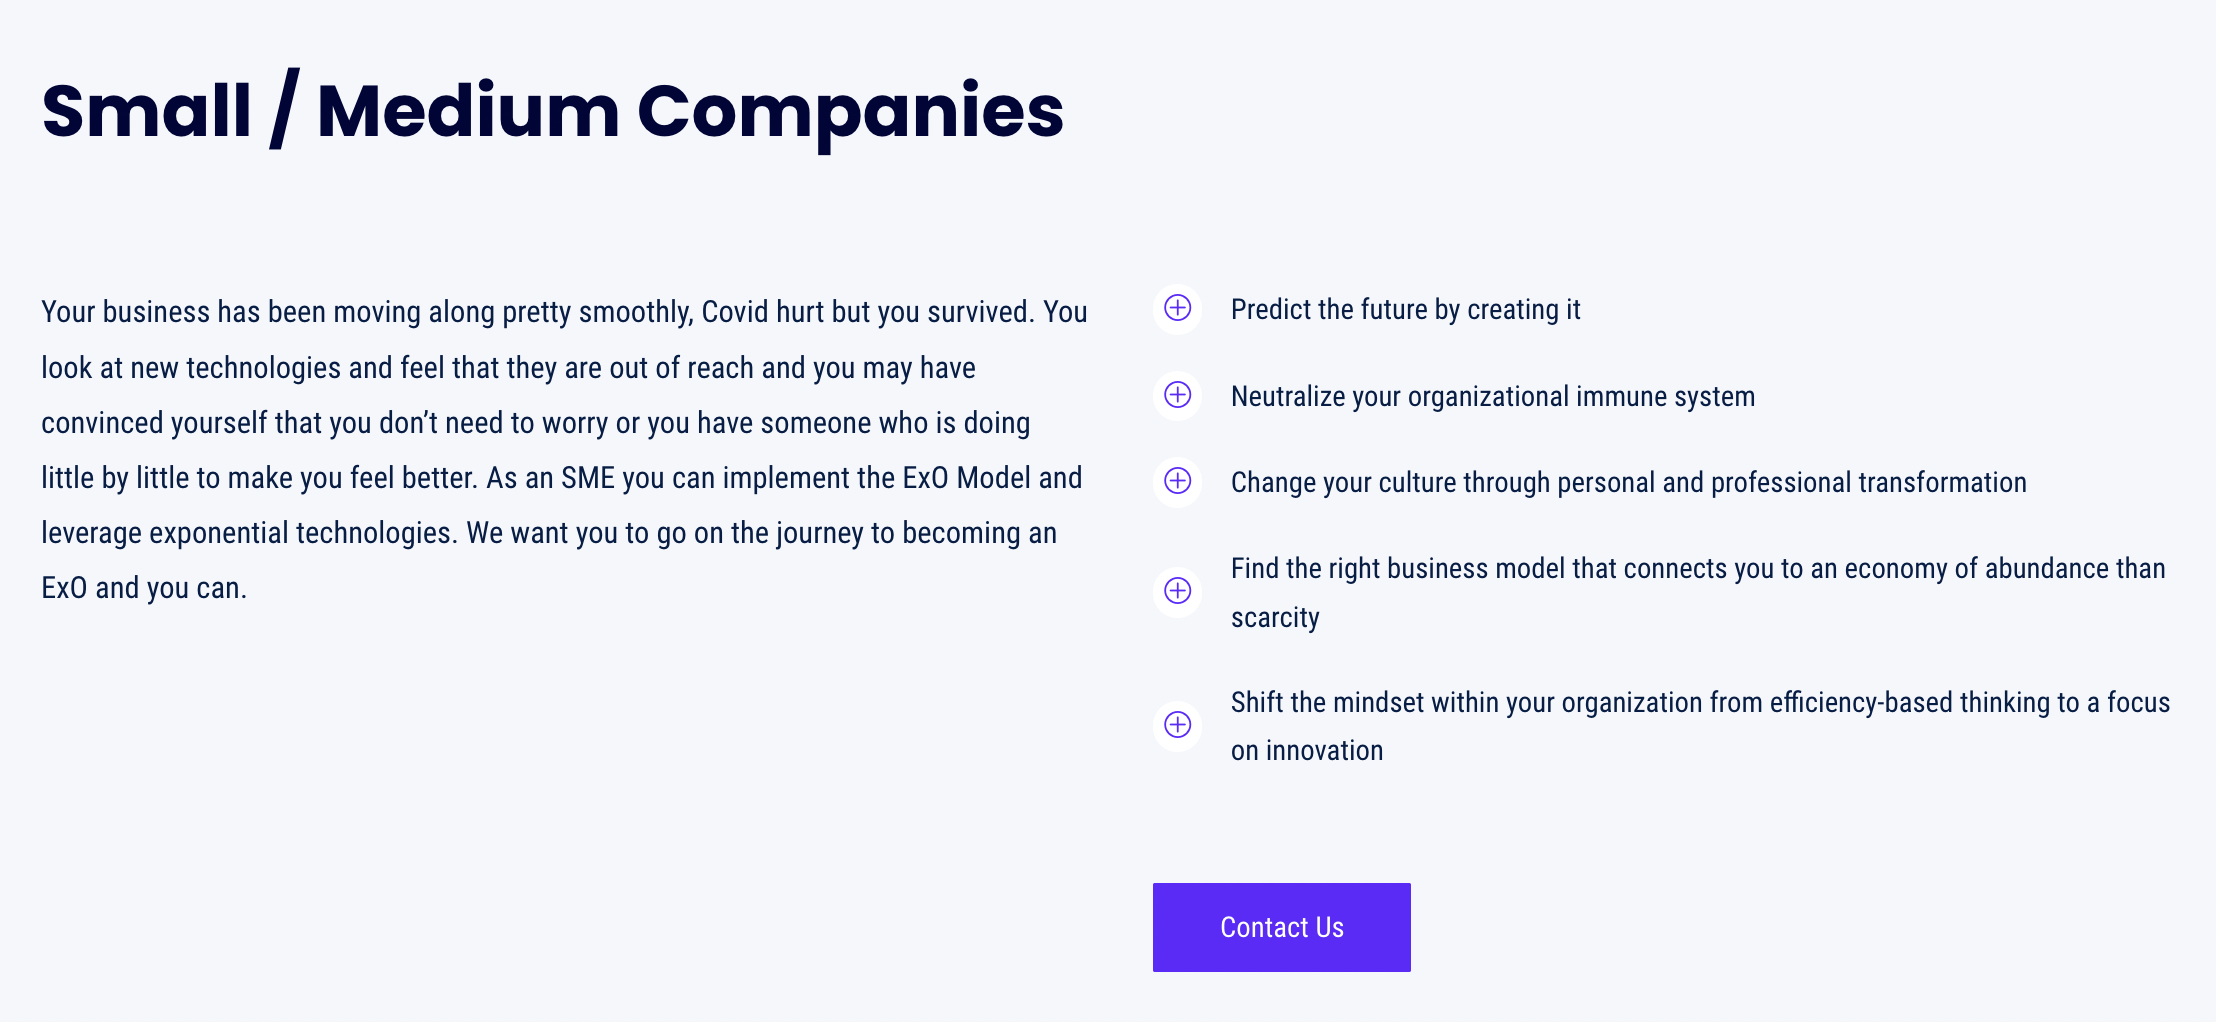
Task: Expand the plus icon beside Predict the future
Action: [x=1178, y=308]
